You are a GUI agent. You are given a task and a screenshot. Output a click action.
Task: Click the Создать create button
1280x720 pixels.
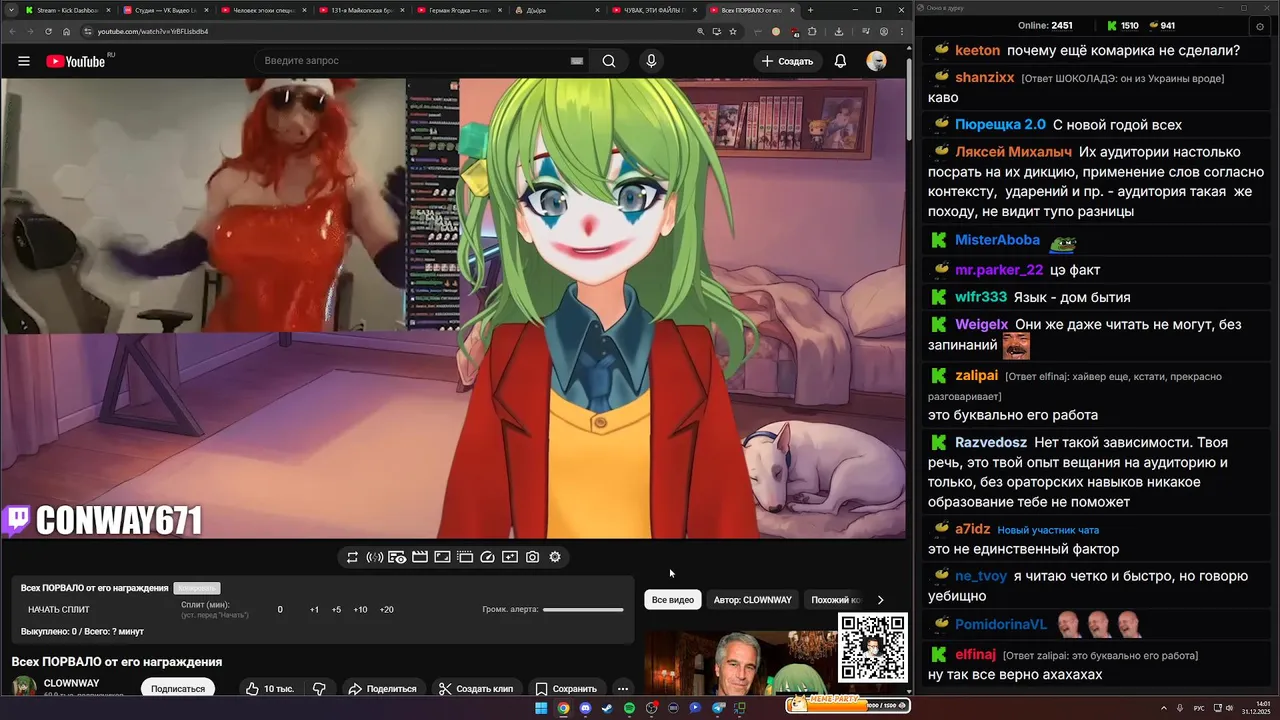coord(787,61)
